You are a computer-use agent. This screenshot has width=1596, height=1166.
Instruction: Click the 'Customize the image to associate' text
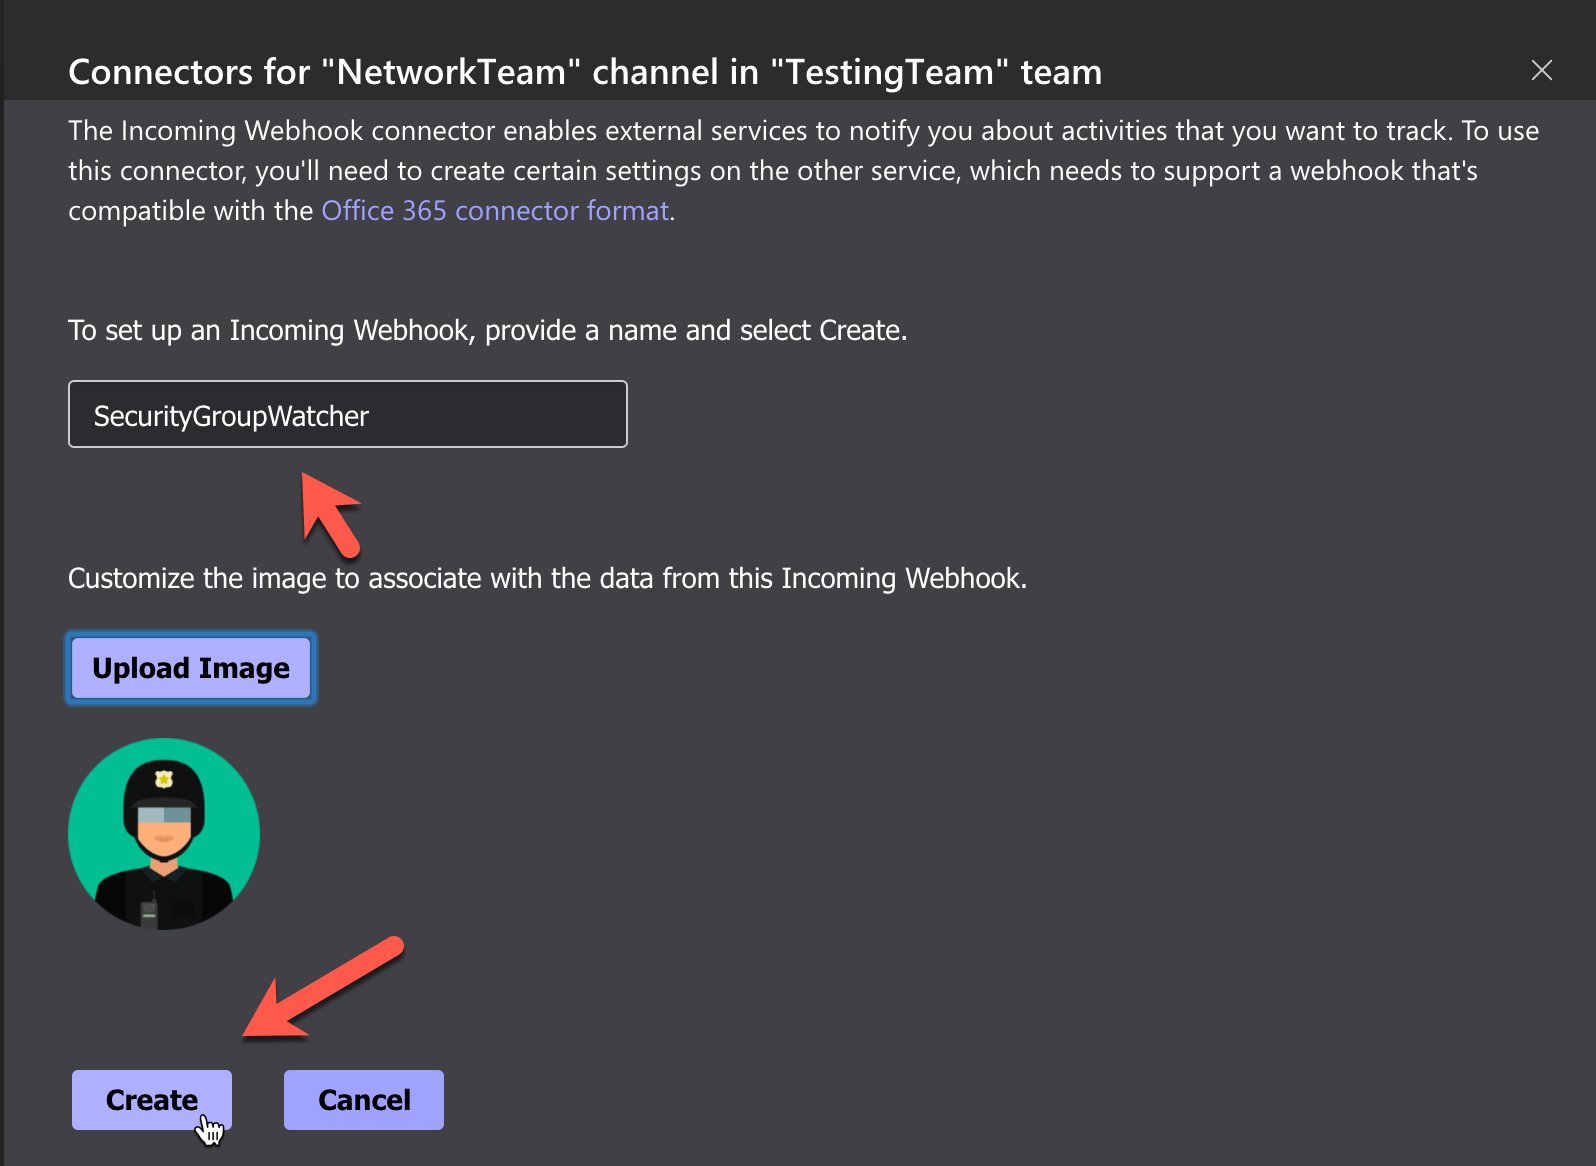tap(548, 579)
